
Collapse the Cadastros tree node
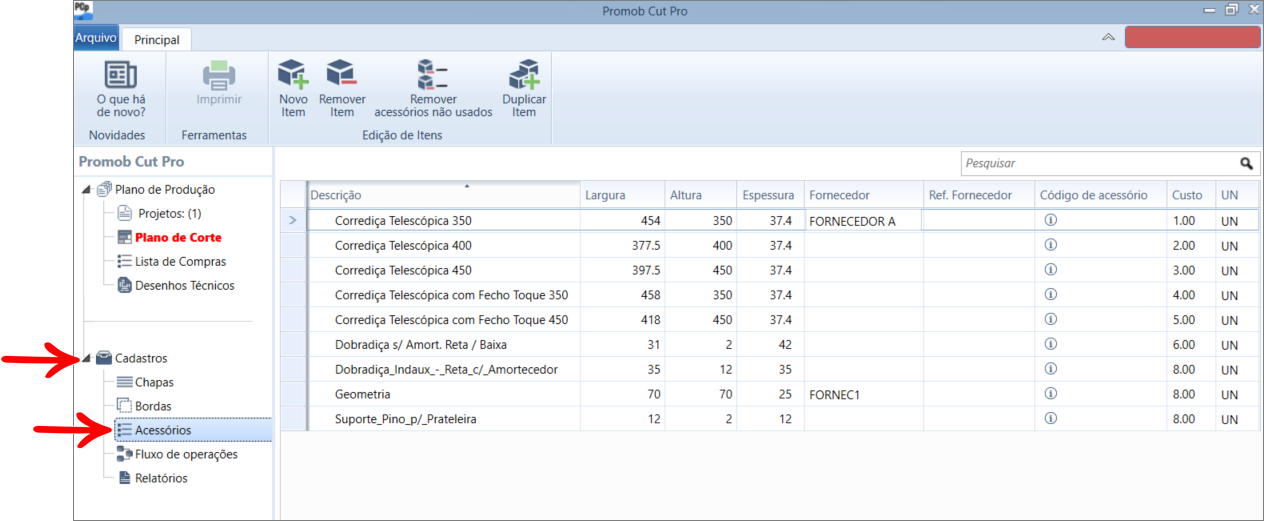point(86,359)
